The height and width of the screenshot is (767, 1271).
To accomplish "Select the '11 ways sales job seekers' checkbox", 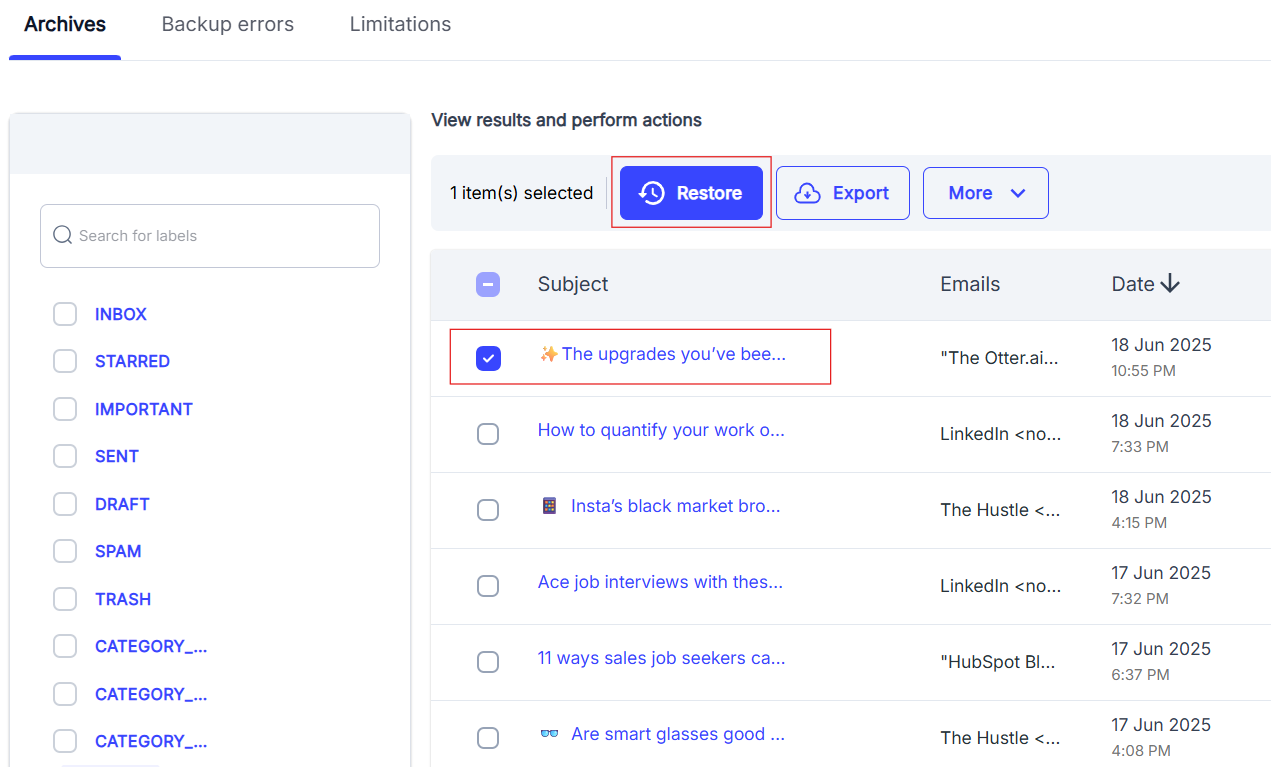I will [488, 662].
